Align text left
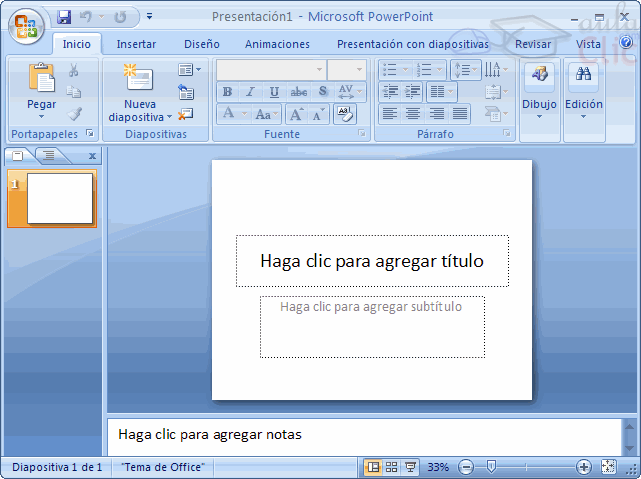The height and width of the screenshot is (479, 641). [x=390, y=114]
